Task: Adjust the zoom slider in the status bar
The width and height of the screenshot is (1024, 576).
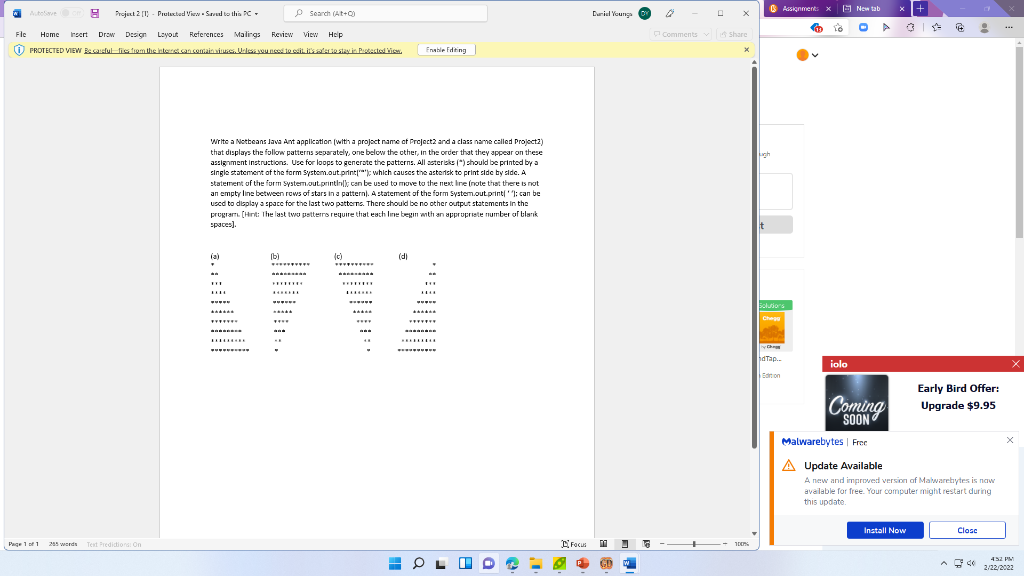Action: click(693, 543)
